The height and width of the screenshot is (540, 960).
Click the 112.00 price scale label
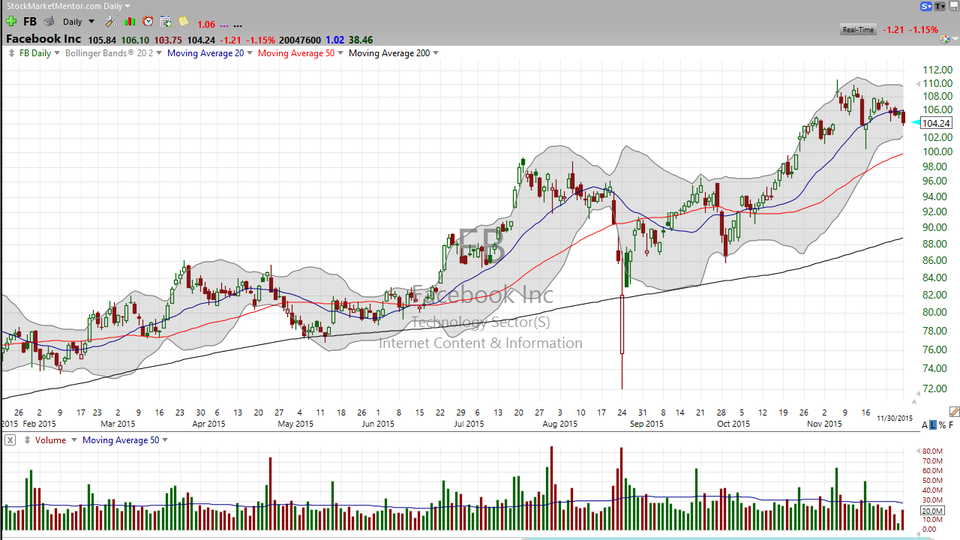point(938,70)
